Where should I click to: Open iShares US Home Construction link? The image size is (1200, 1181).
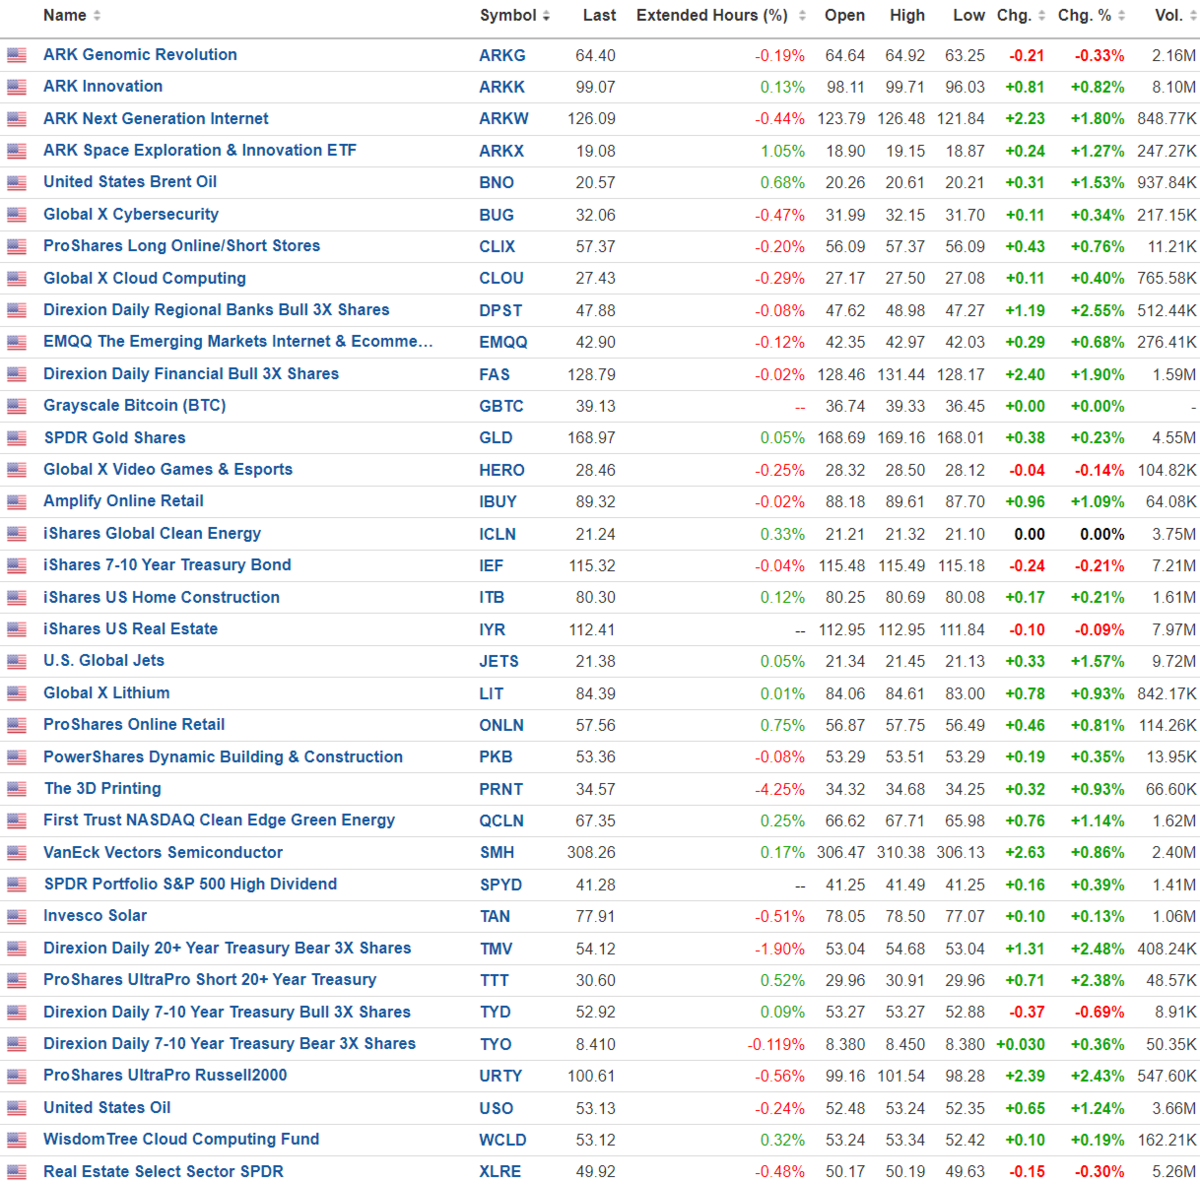[x=161, y=598]
